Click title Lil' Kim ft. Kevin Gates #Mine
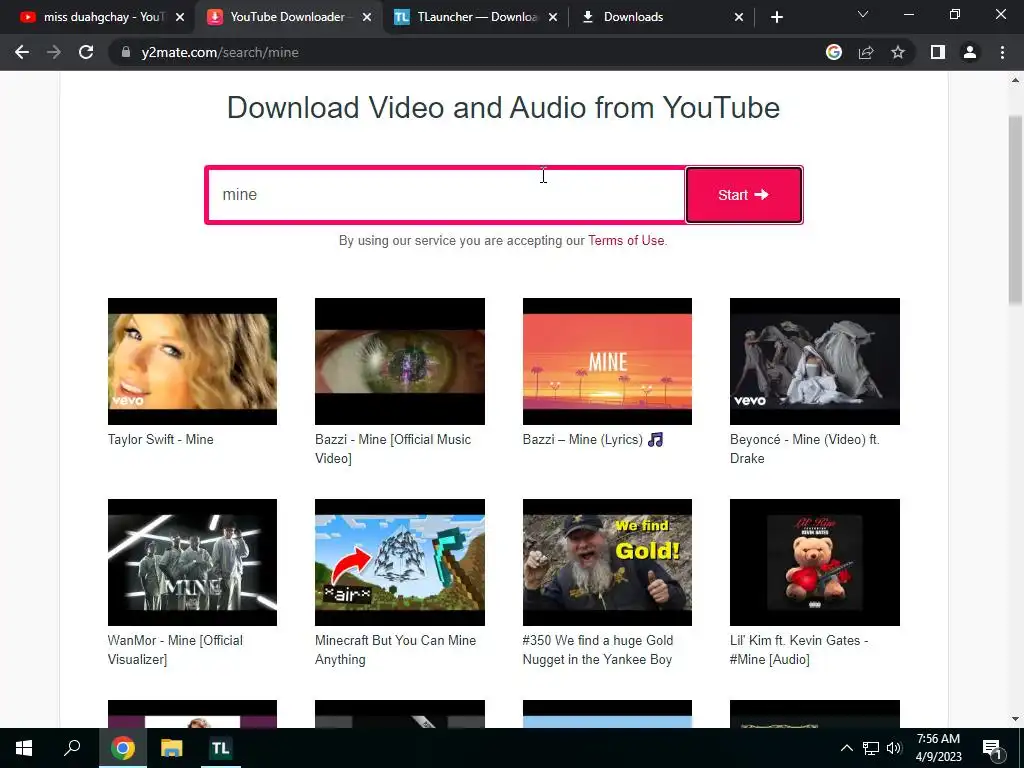The height and width of the screenshot is (768, 1024). coord(799,650)
